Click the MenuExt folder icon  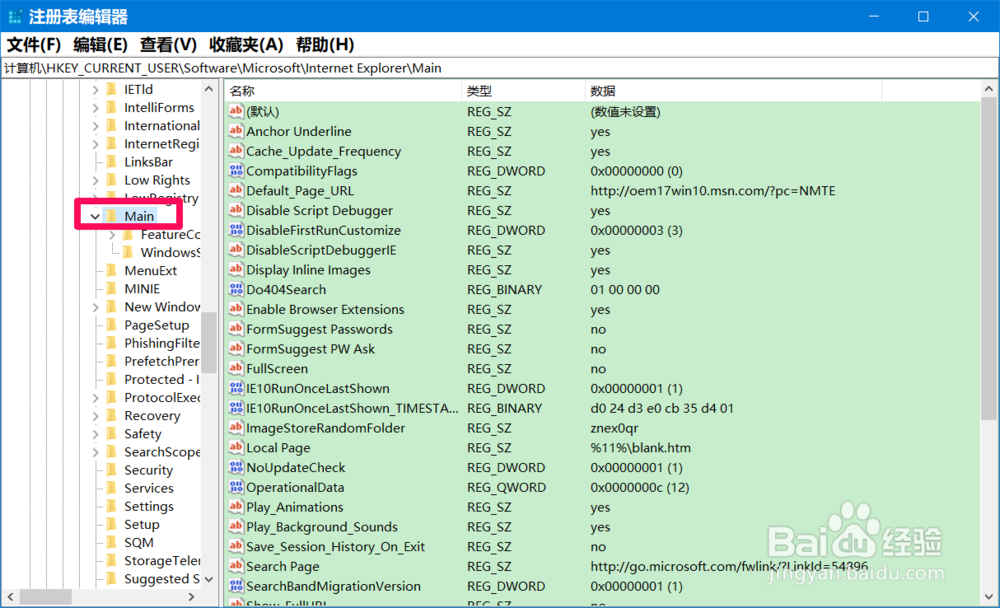[112, 271]
